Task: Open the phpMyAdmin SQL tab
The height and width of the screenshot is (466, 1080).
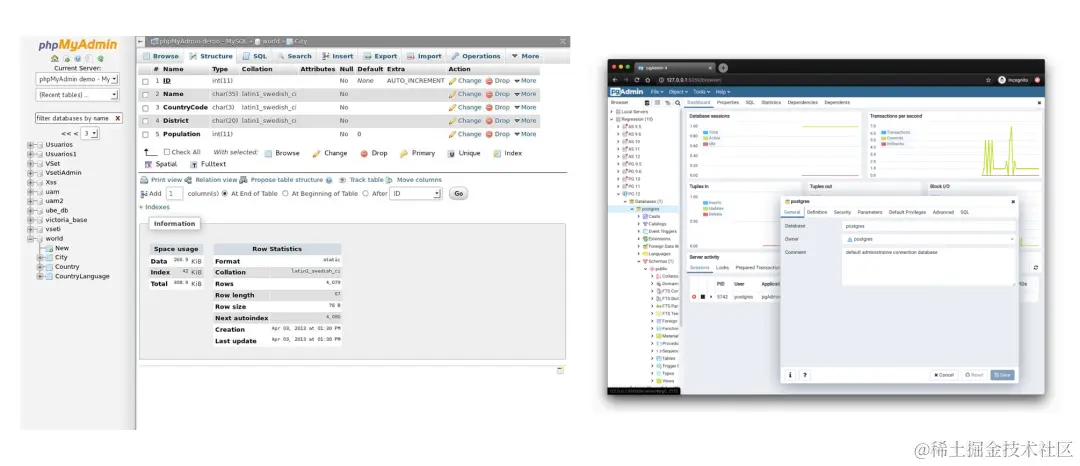Action: click(x=254, y=56)
